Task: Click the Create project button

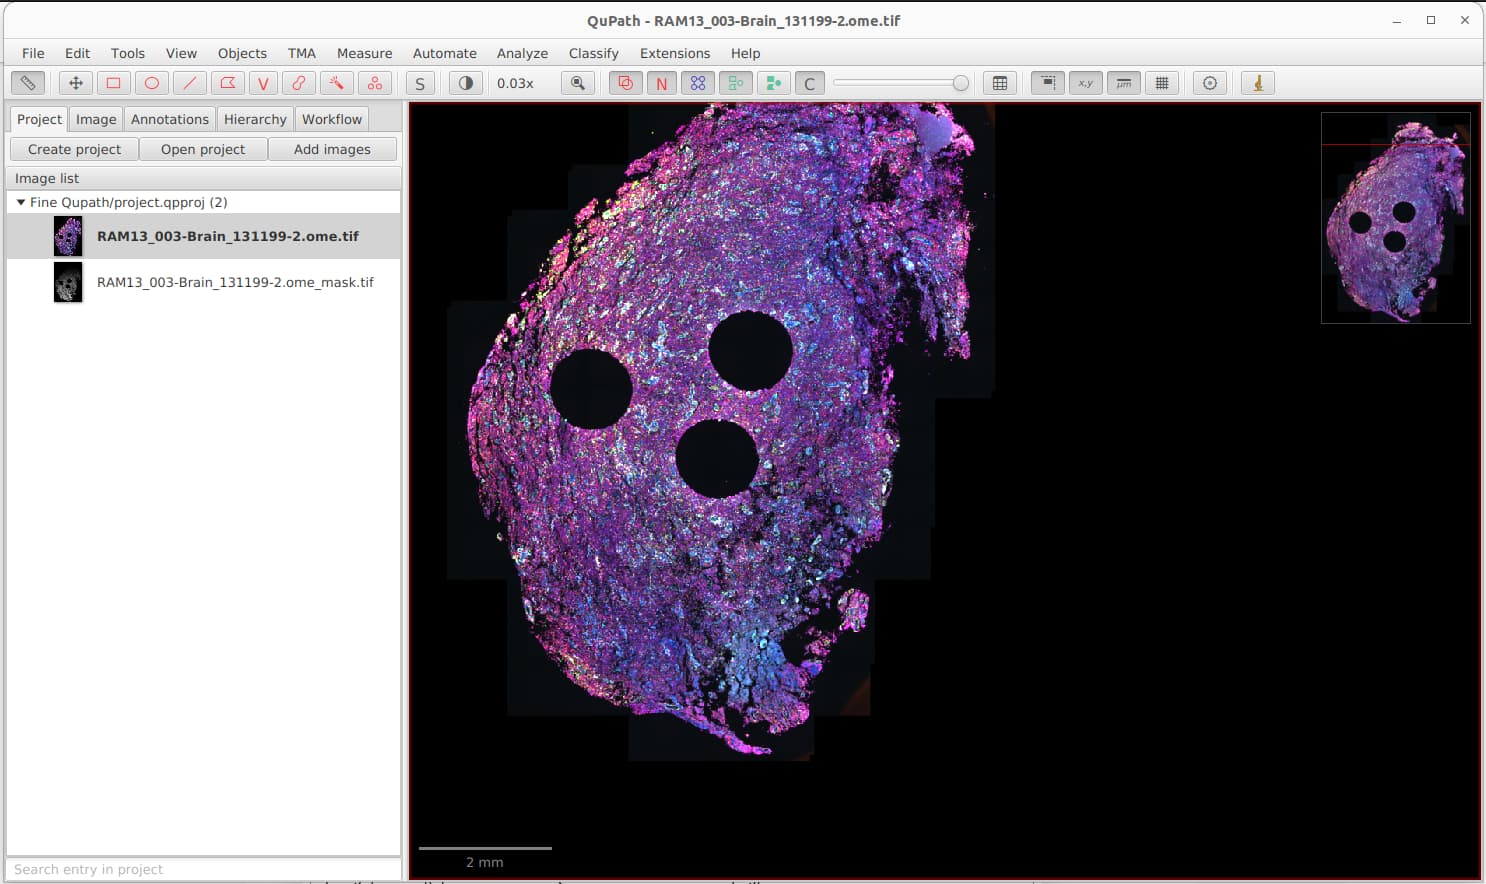Action: point(73,148)
